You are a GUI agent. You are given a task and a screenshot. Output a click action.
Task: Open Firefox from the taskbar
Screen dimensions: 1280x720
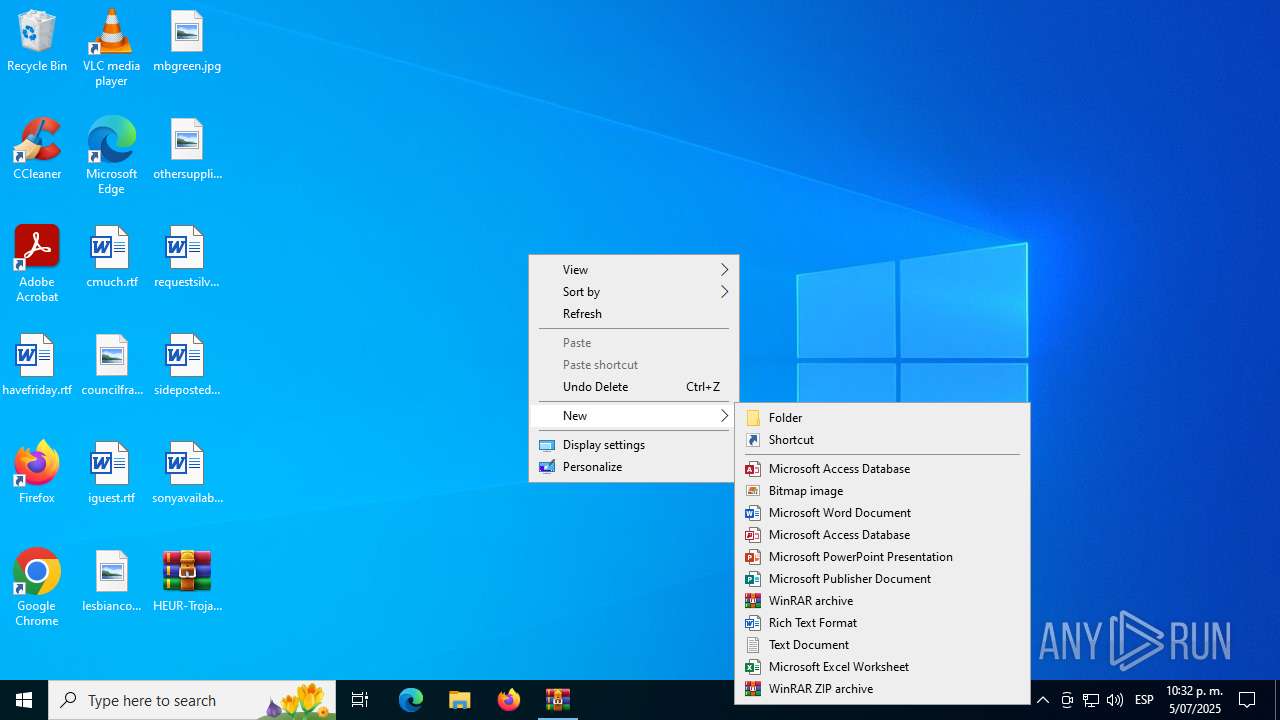click(x=509, y=700)
